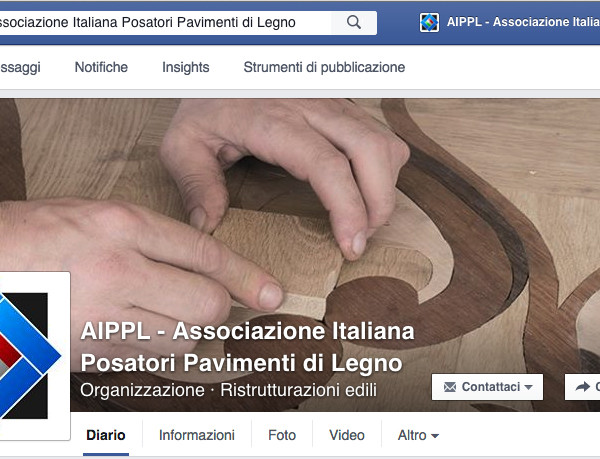Image resolution: width=600 pixels, height=459 pixels.
Task: Open the Foto tab
Action: coord(282,435)
